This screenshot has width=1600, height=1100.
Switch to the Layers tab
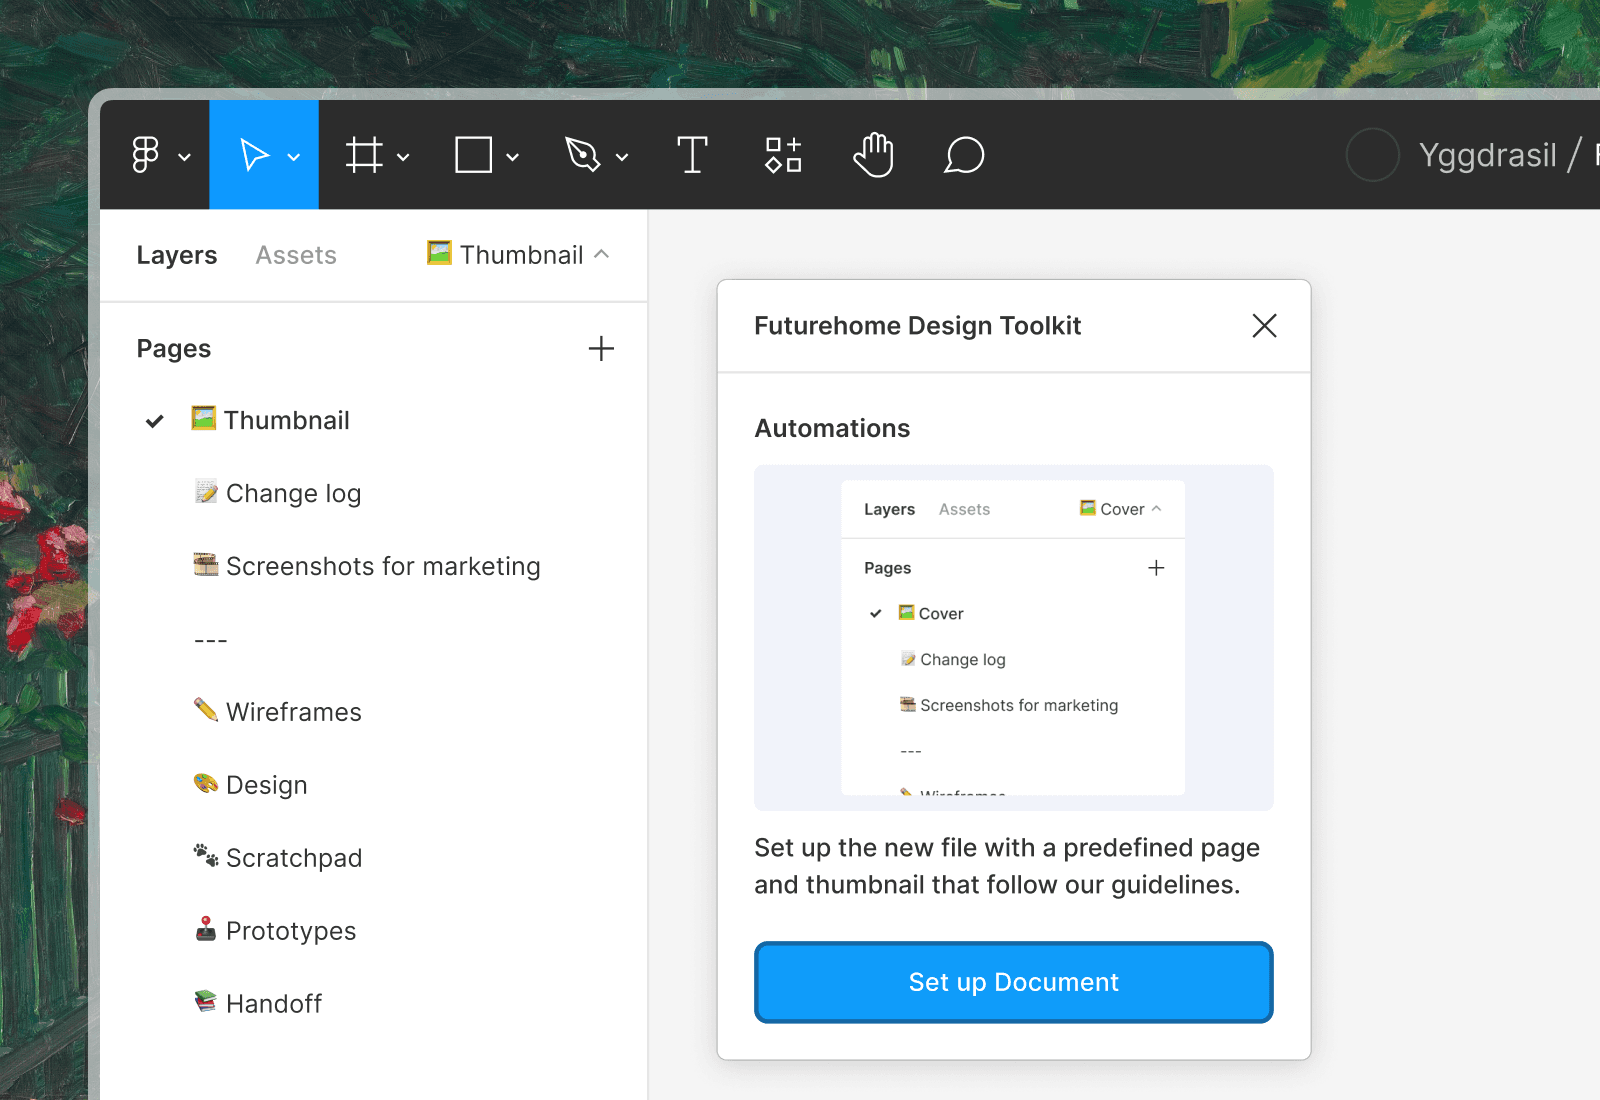coord(177,255)
